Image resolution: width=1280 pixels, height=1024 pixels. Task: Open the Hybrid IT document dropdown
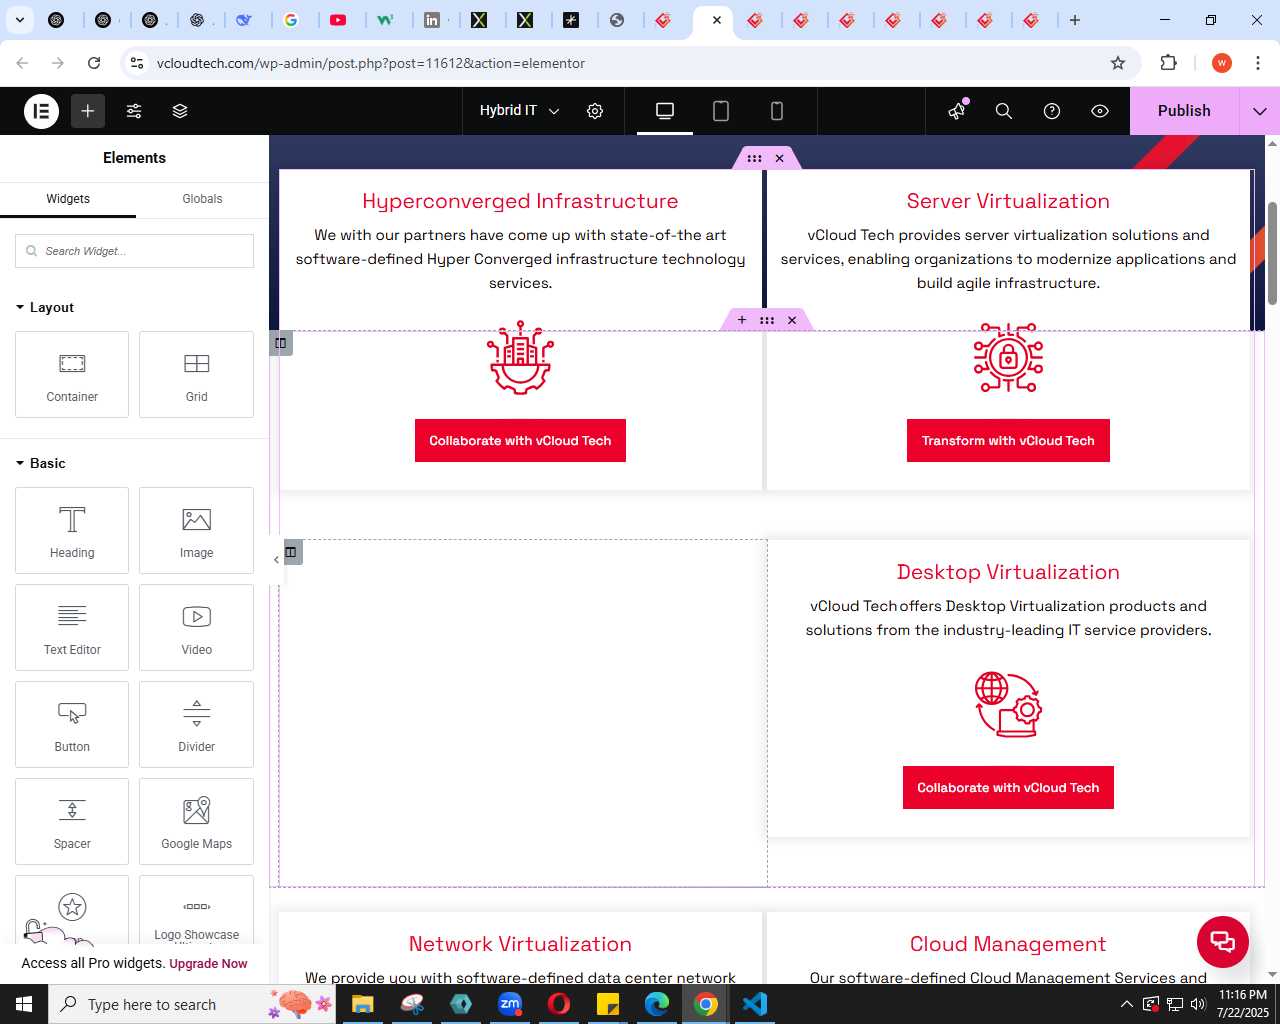[x=519, y=111]
